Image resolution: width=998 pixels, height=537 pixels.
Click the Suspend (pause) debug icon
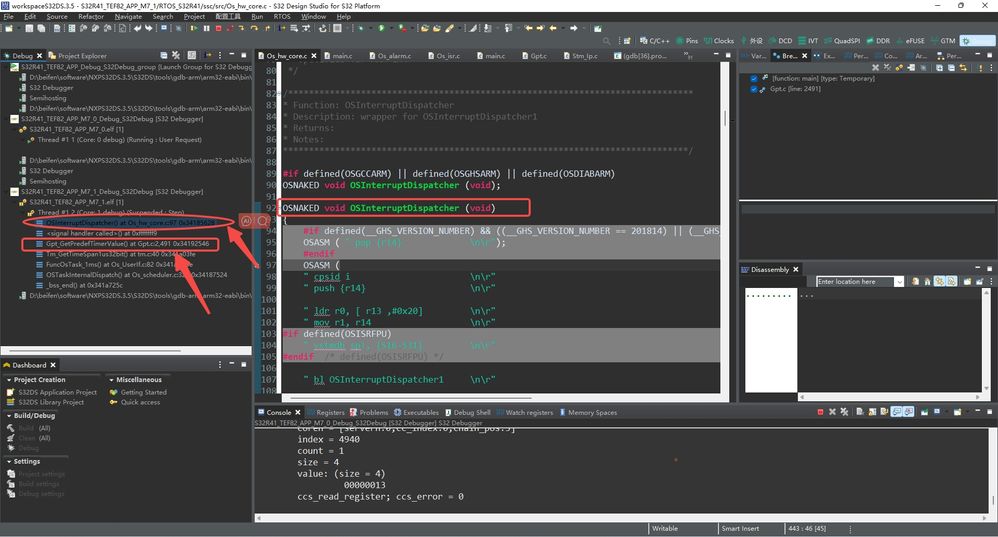(x=206, y=28)
